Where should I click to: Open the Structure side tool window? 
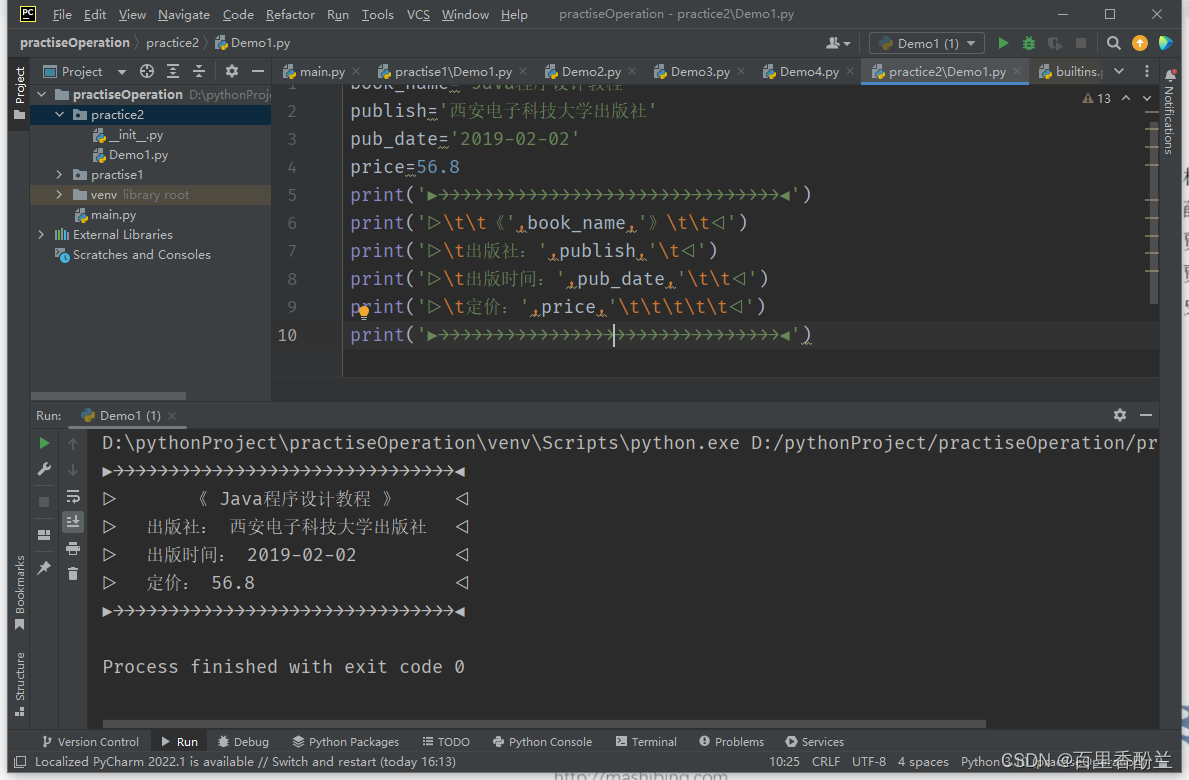pyautogui.click(x=20, y=683)
